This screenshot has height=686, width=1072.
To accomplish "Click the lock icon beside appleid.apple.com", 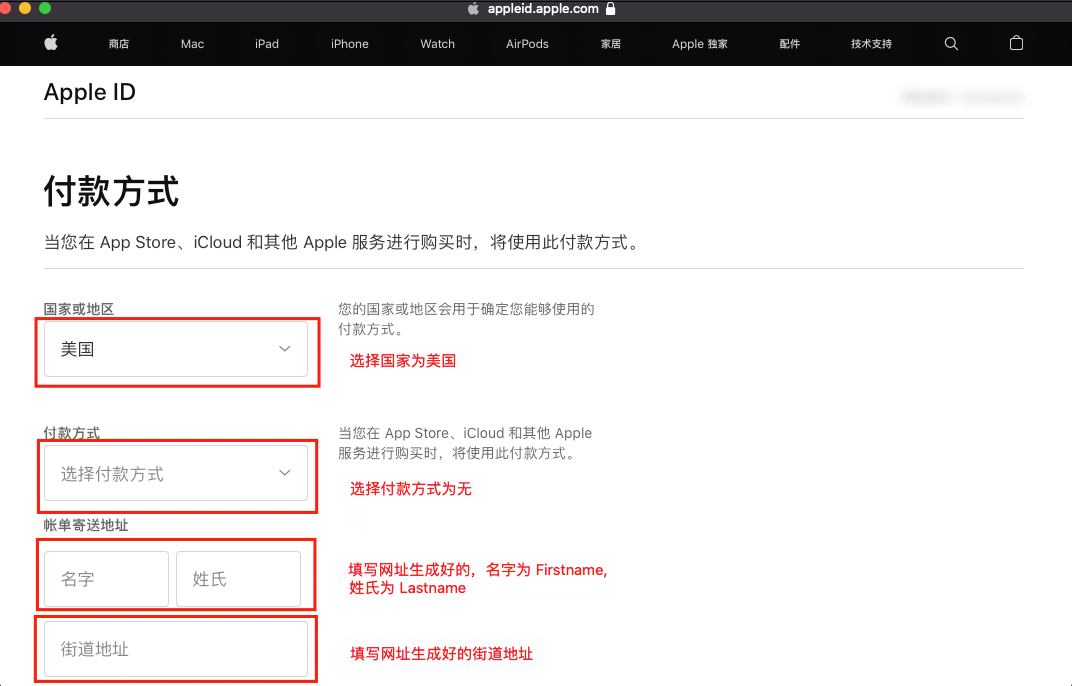I will (611, 8).
